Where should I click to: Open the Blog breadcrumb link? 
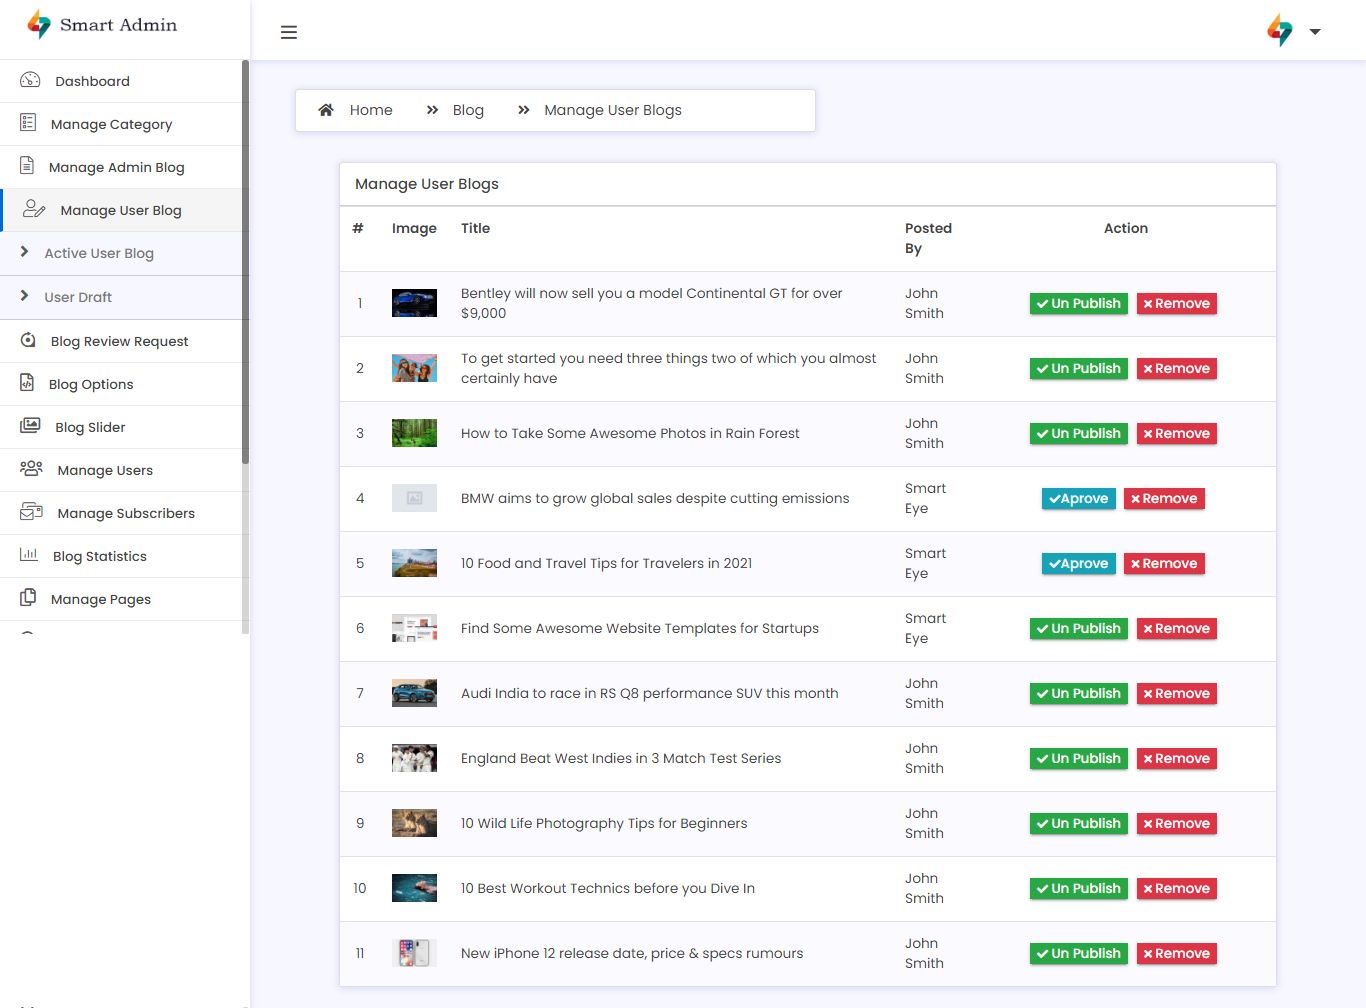pyautogui.click(x=467, y=110)
